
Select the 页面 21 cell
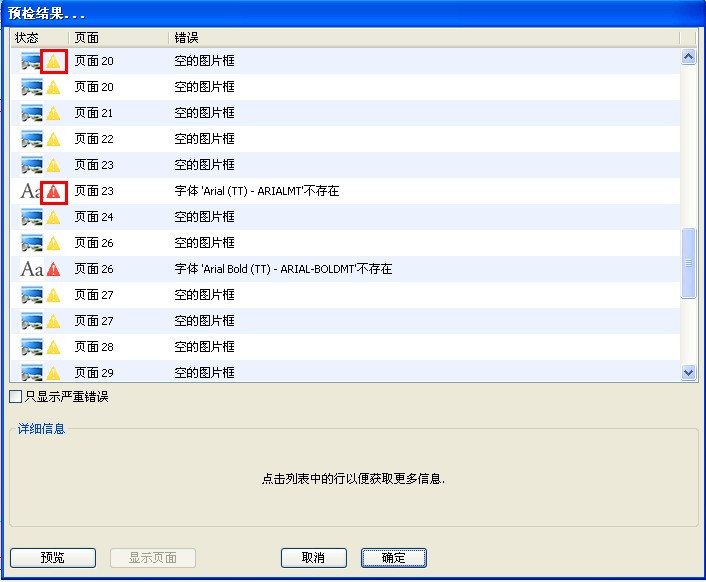coord(94,113)
